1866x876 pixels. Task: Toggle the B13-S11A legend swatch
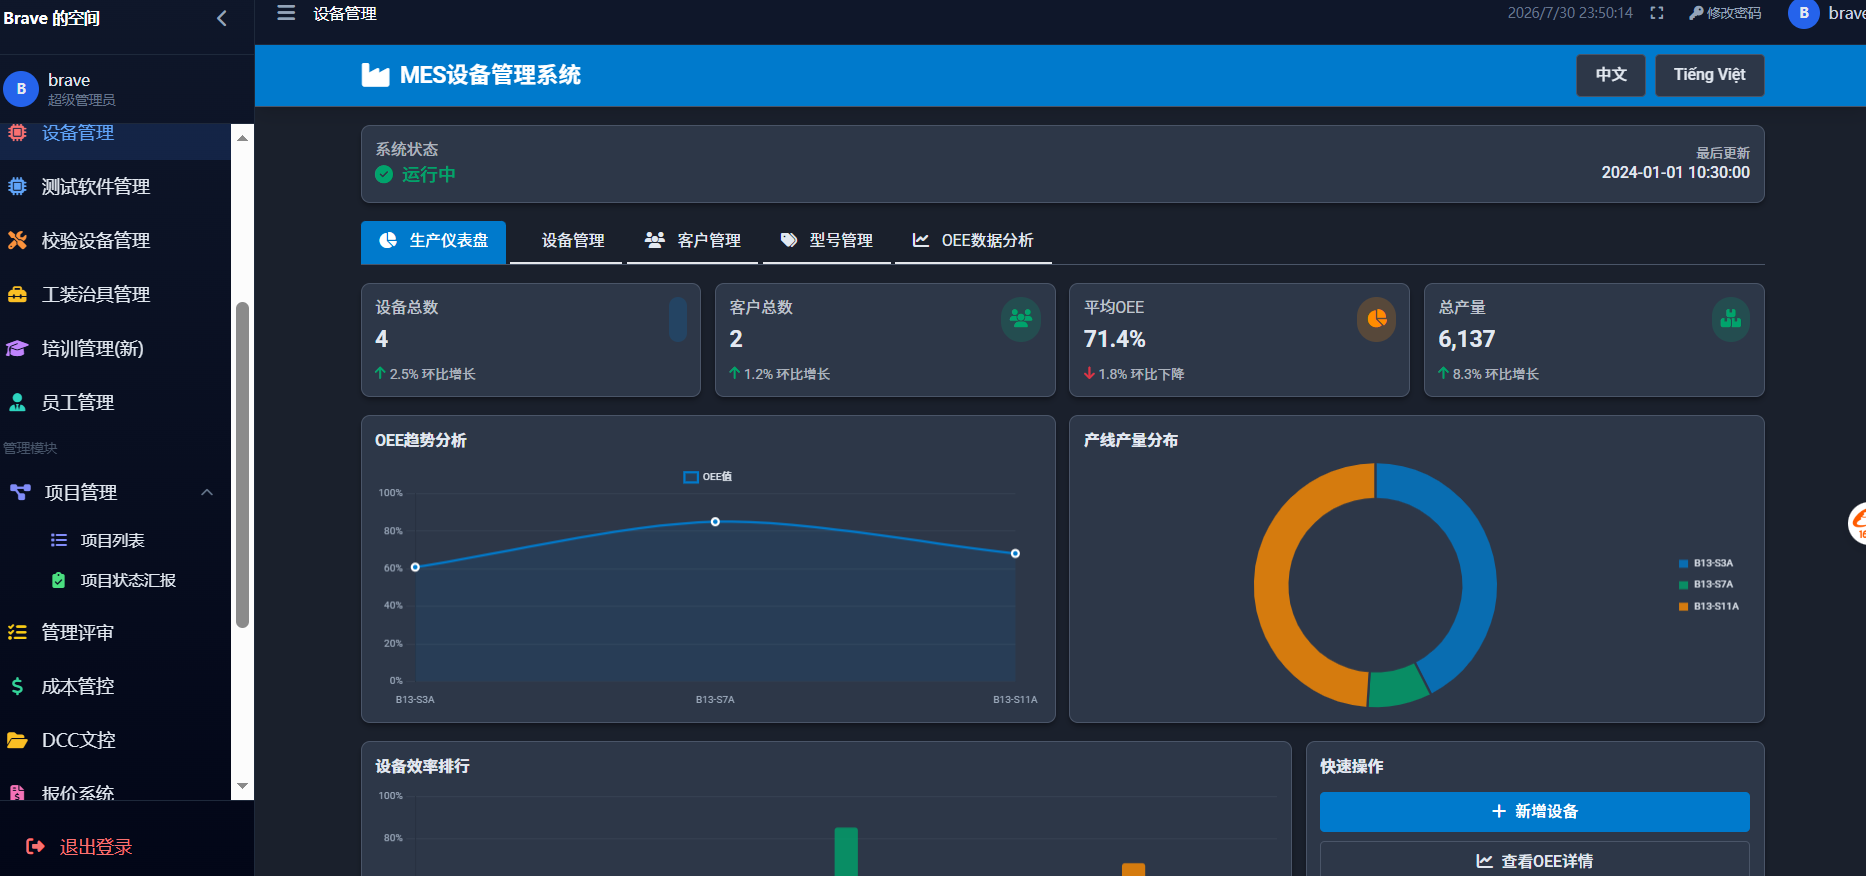coord(1684,606)
